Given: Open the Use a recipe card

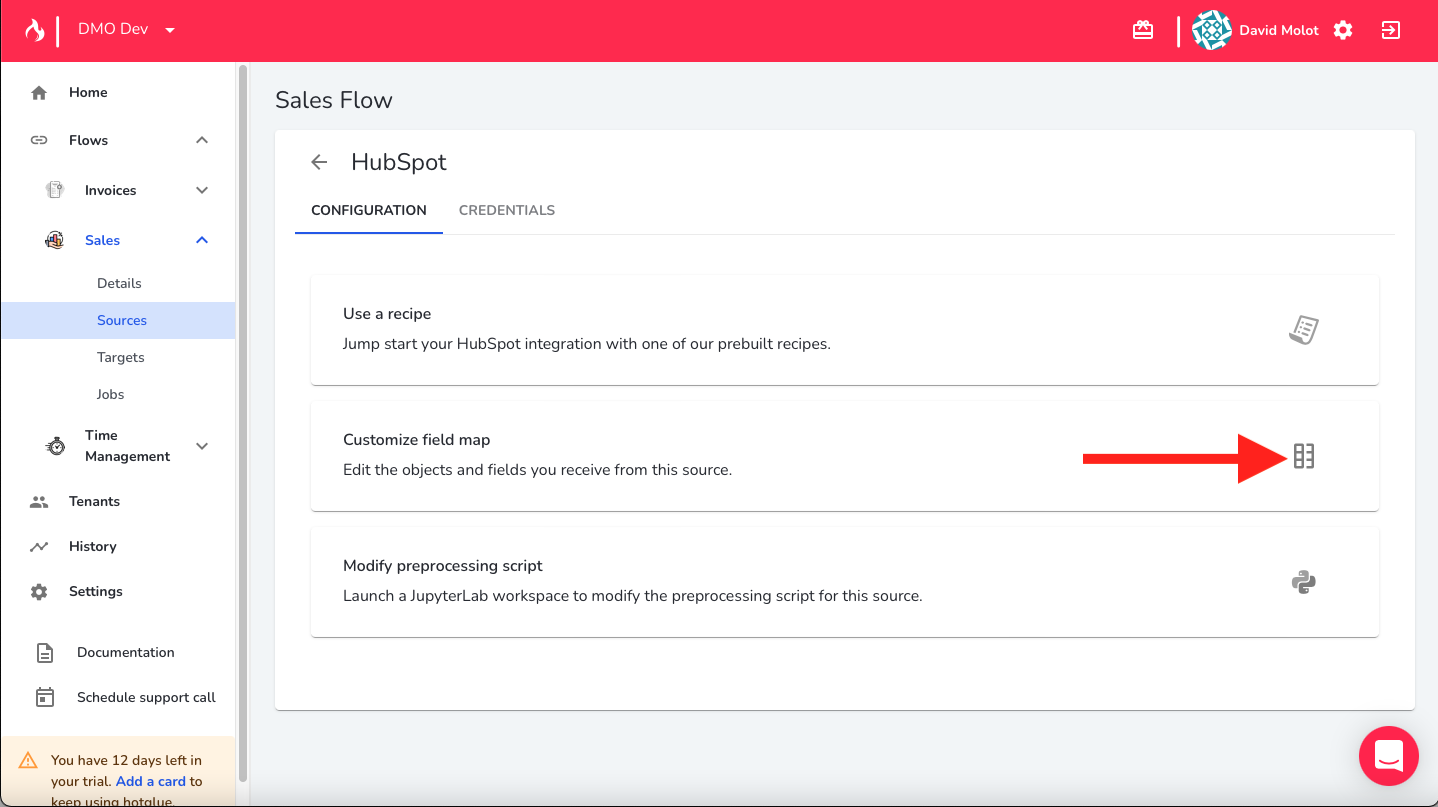Looking at the screenshot, I should 845,330.
